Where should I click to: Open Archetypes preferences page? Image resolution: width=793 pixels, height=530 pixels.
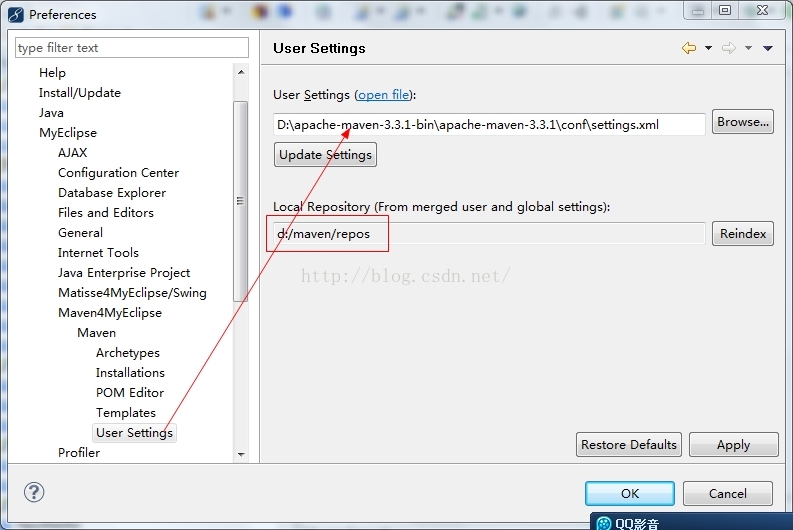[127, 353]
